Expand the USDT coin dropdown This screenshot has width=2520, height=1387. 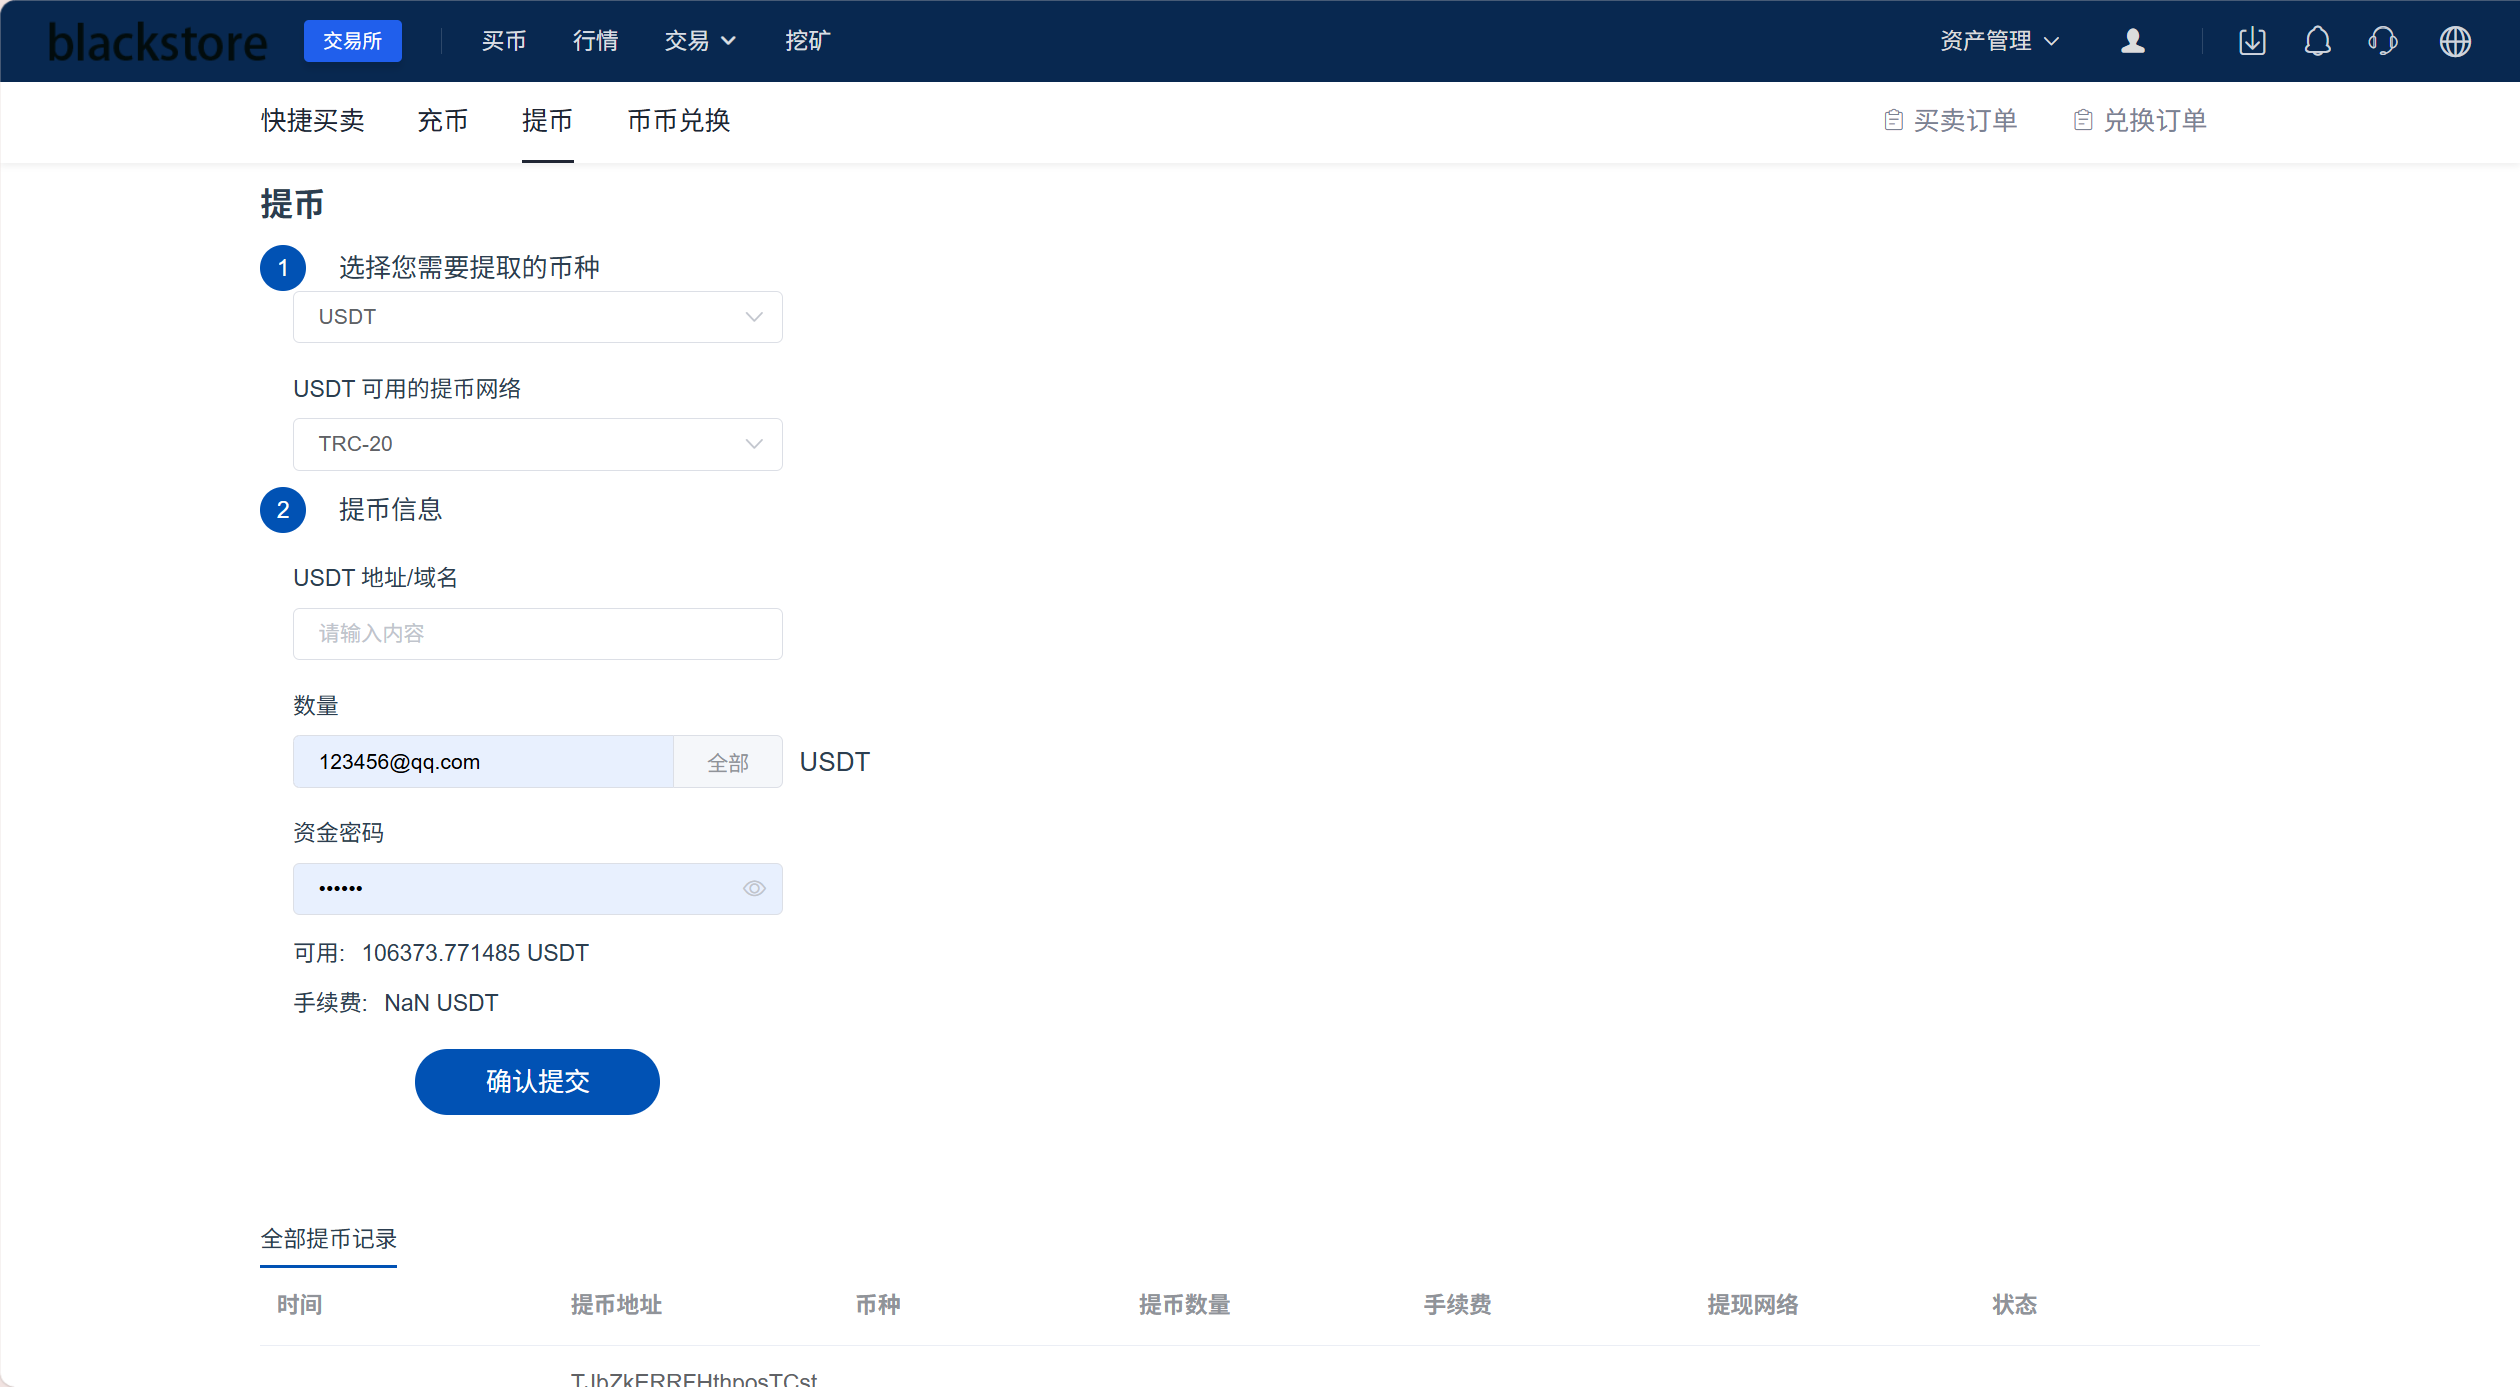tap(537, 317)
